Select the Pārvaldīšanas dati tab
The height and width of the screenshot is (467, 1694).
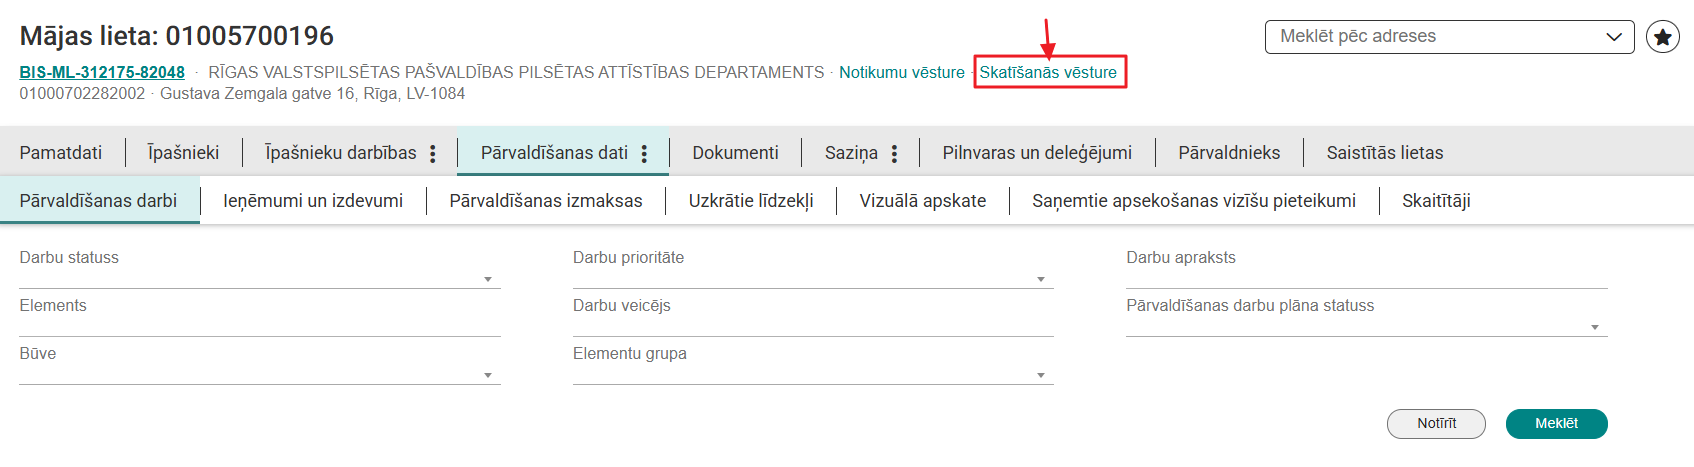pyautogui.click(x=554, y=153)
